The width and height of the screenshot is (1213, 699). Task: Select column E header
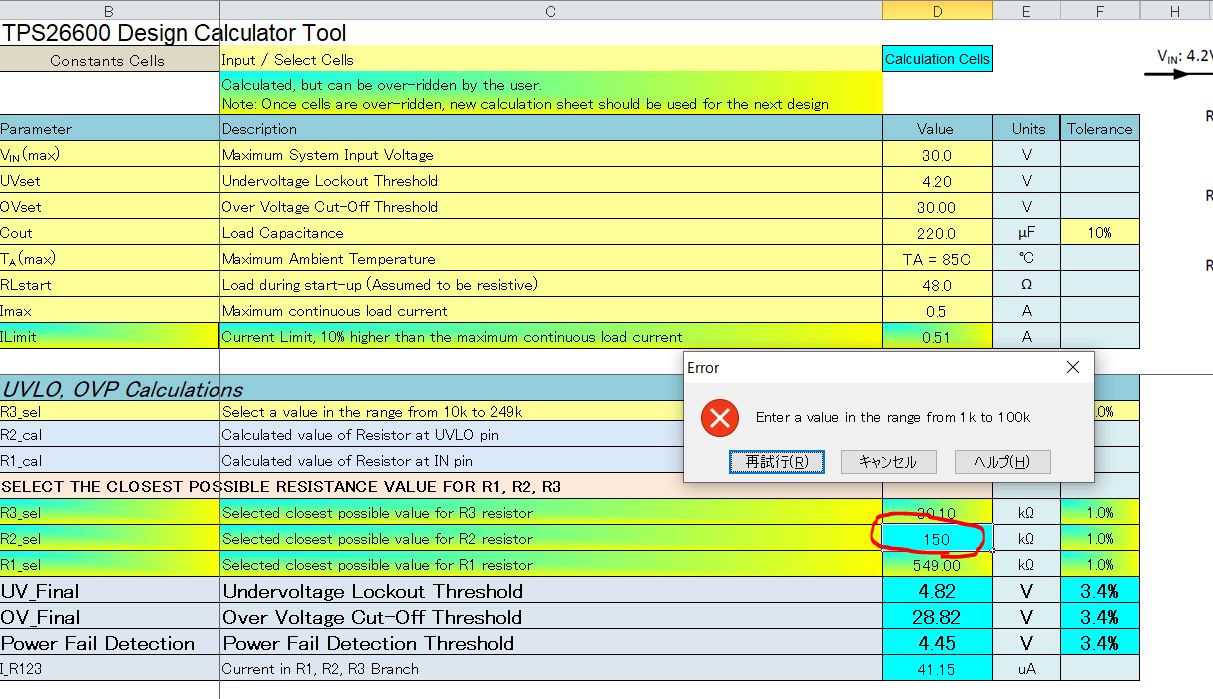click(1026, 10)
